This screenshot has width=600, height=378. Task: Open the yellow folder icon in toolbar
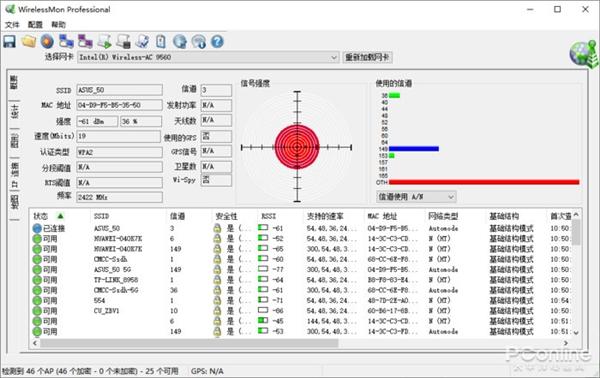click(x=29, y=41)
